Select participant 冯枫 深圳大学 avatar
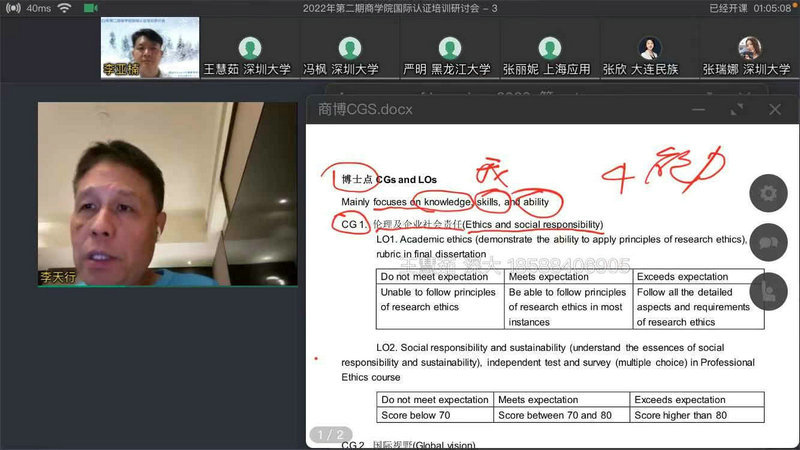 348,48
